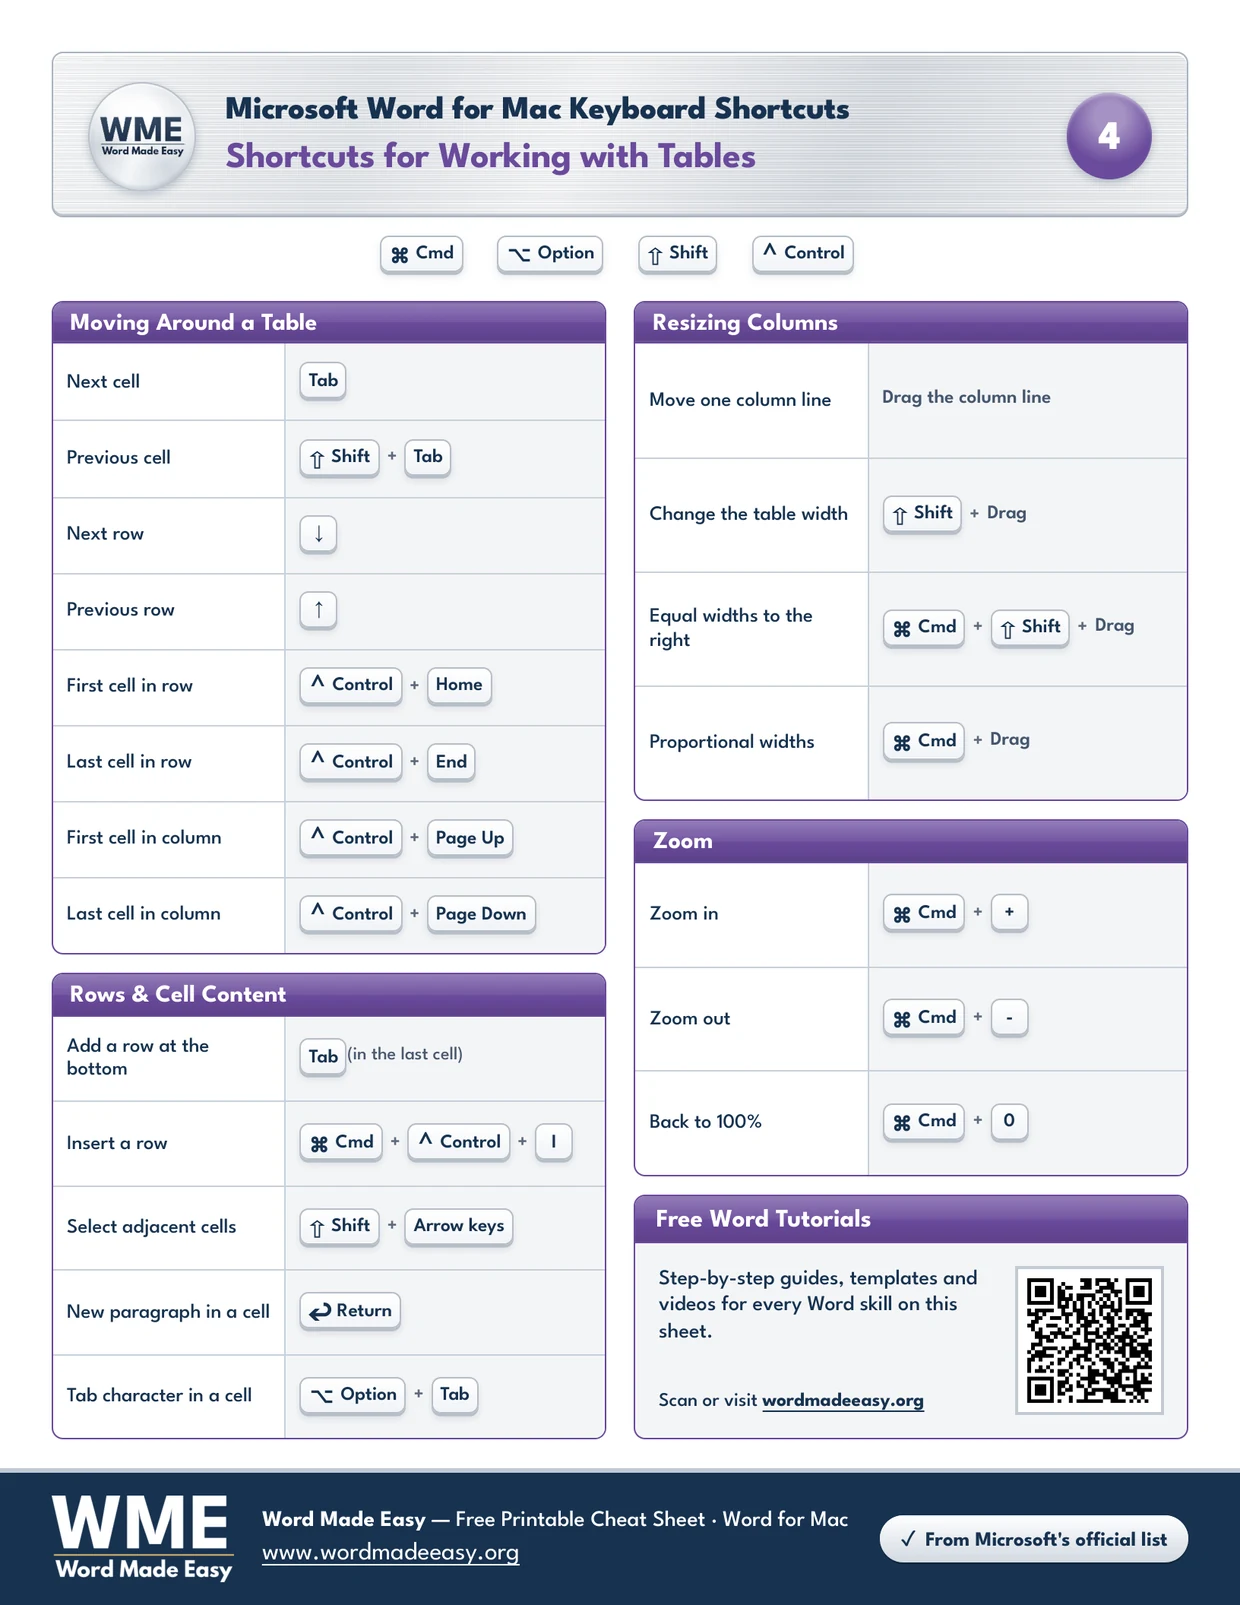Click the Tab character in a cell label
1240x1605 pixels.
tap(159, 1396)
